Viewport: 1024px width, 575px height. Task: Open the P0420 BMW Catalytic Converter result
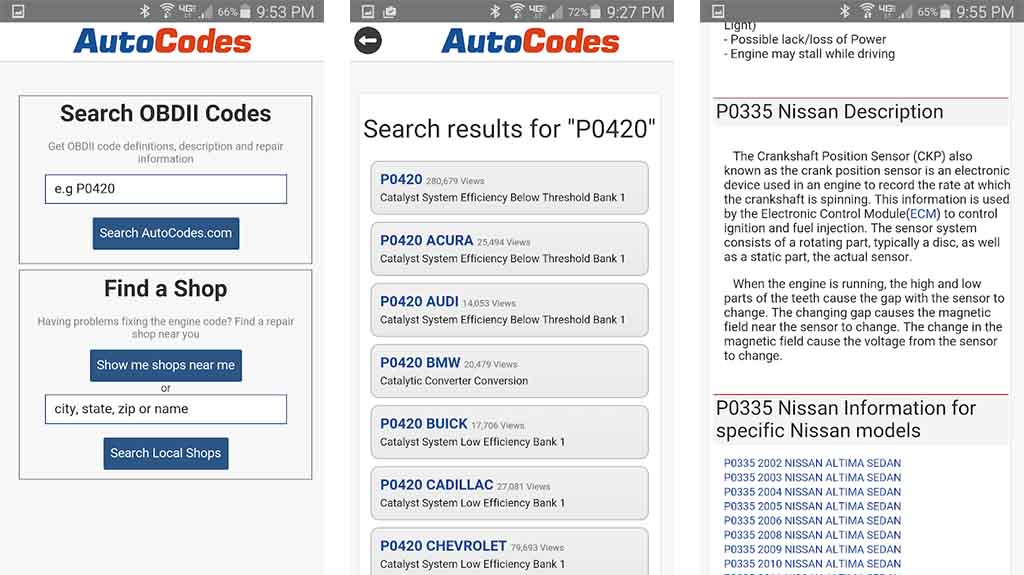pyautogui.click(x=509, y=371)
